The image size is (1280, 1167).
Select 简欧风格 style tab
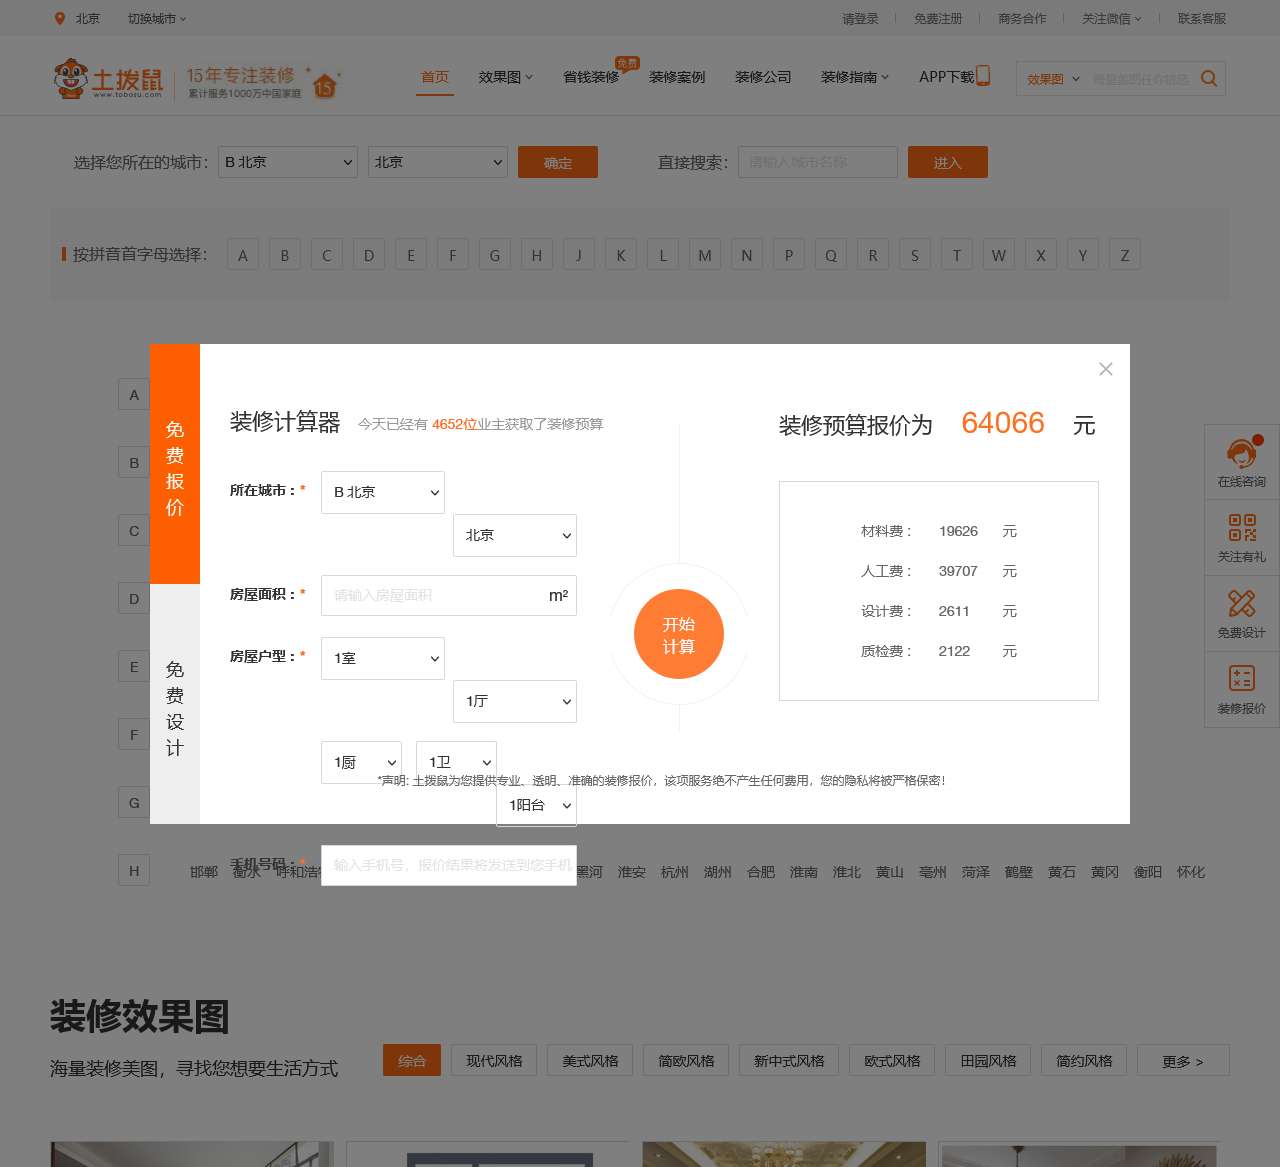click(686, 1061)
